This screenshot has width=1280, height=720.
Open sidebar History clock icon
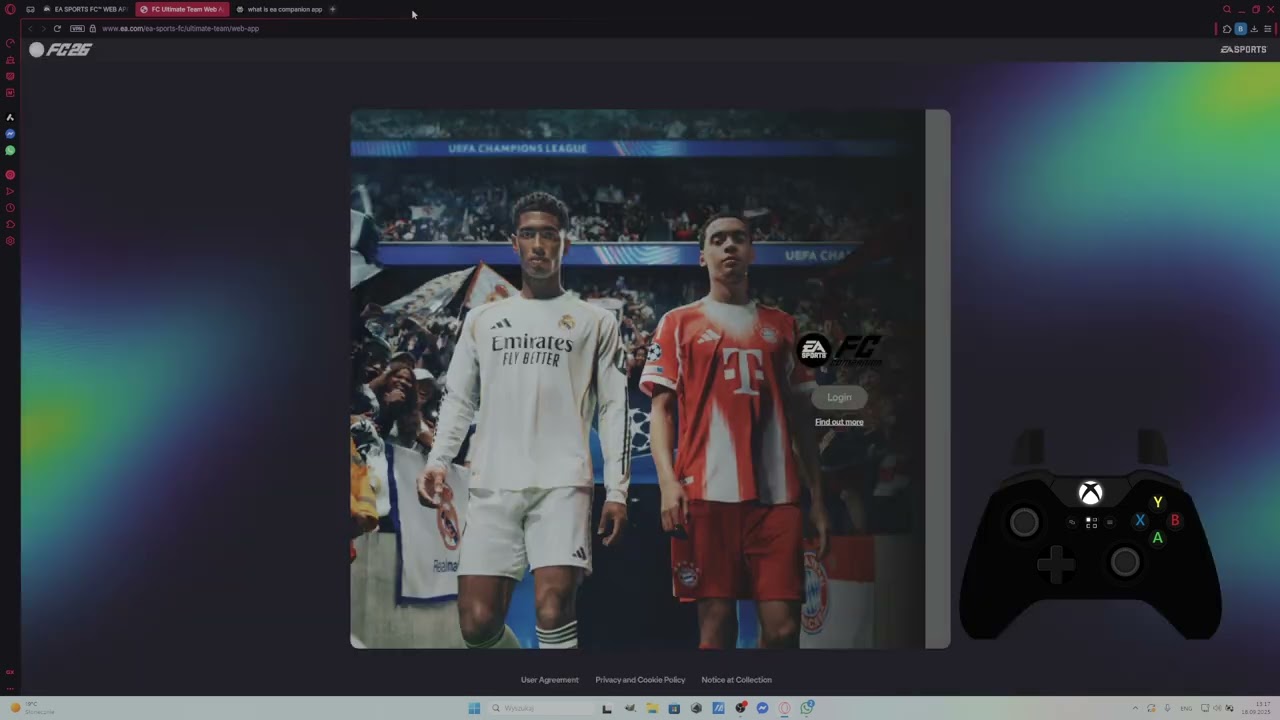[x=10, y=208]
